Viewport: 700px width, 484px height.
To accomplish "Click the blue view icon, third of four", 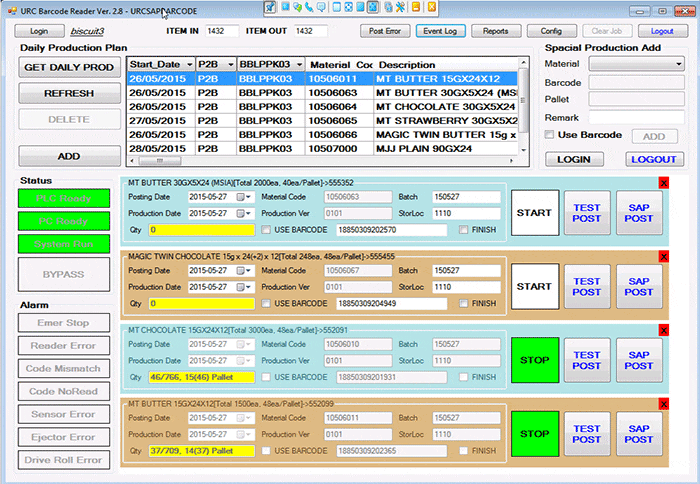I will (360, 7).
